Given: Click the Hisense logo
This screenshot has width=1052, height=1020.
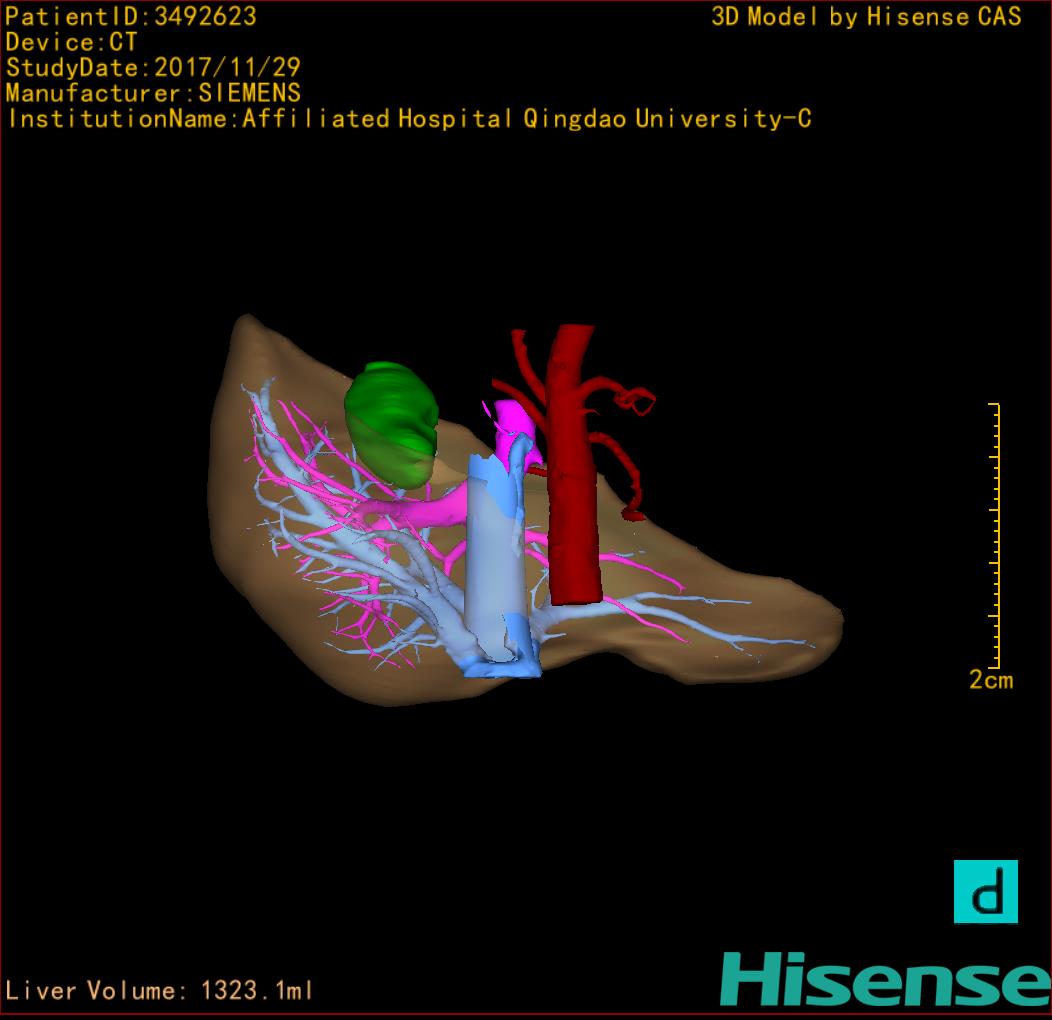Looking at the screenshot, I should pyautogui.click(x=884, y=979).
